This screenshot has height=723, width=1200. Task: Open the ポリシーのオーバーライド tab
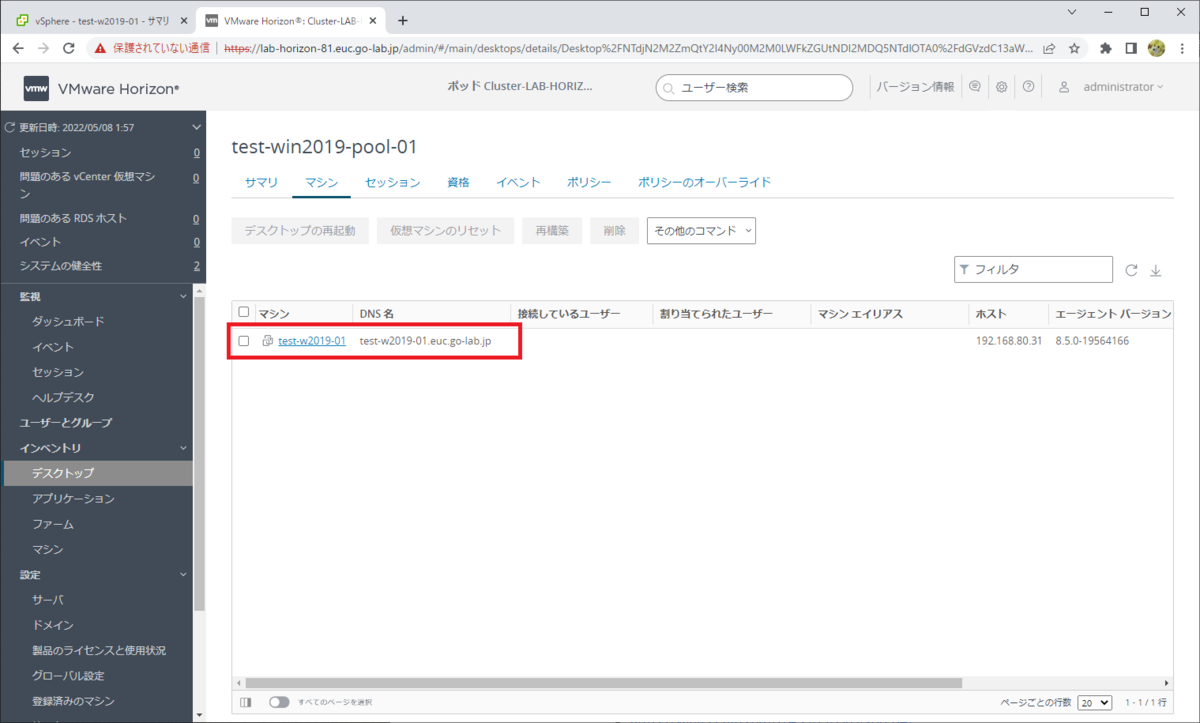point(704,183)
